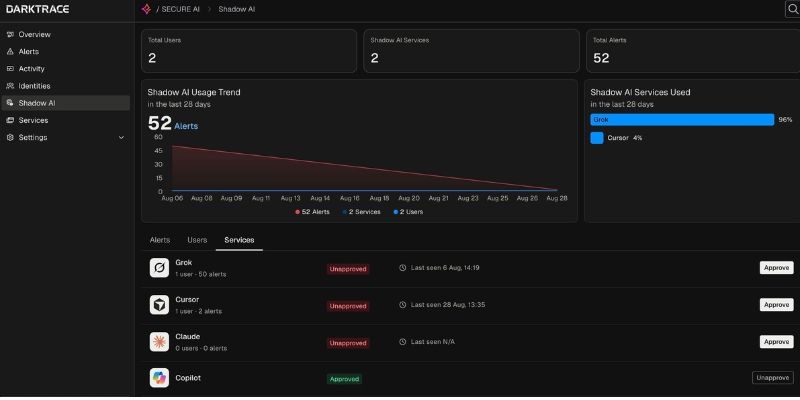Click clock icon beside Cursor last seen
The width and height of the screenshot is (800, 400).
coord(403,305)
